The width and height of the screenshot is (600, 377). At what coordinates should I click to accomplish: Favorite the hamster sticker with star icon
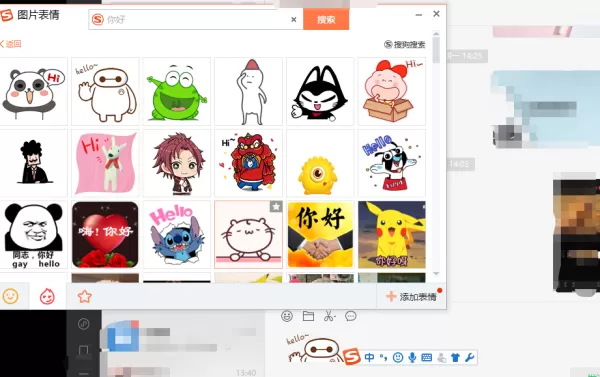[x=276, y=207]
